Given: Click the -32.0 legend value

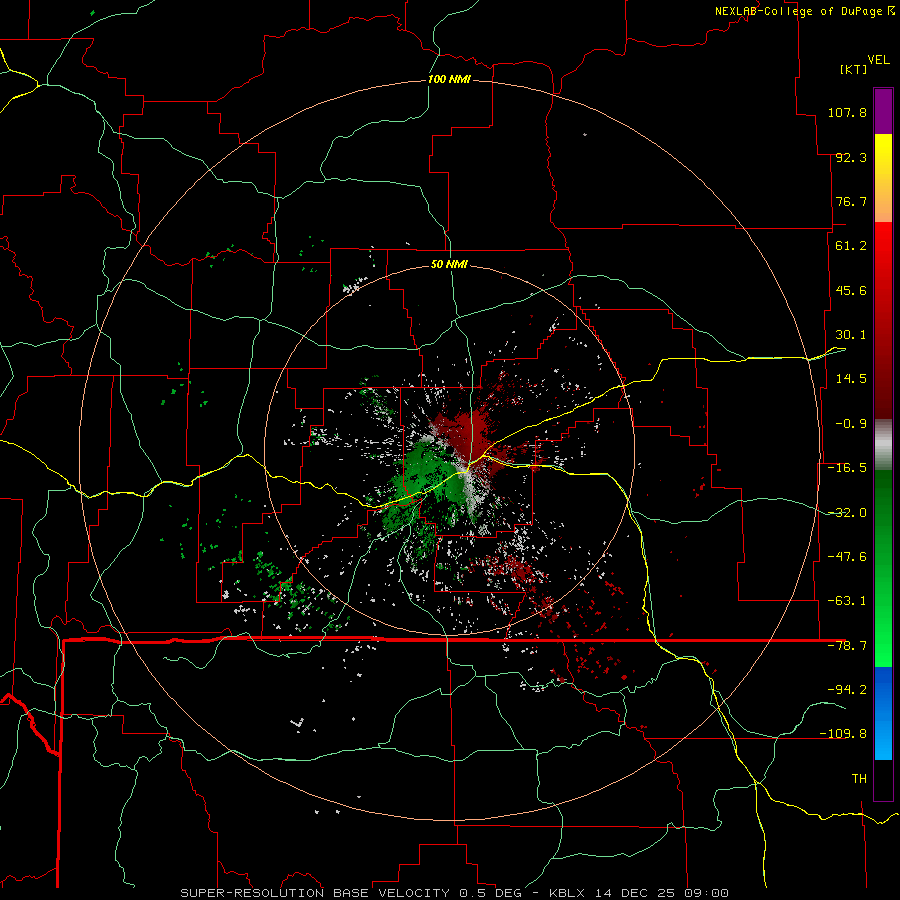Looking at the screenshot, I should click(847, 513).
